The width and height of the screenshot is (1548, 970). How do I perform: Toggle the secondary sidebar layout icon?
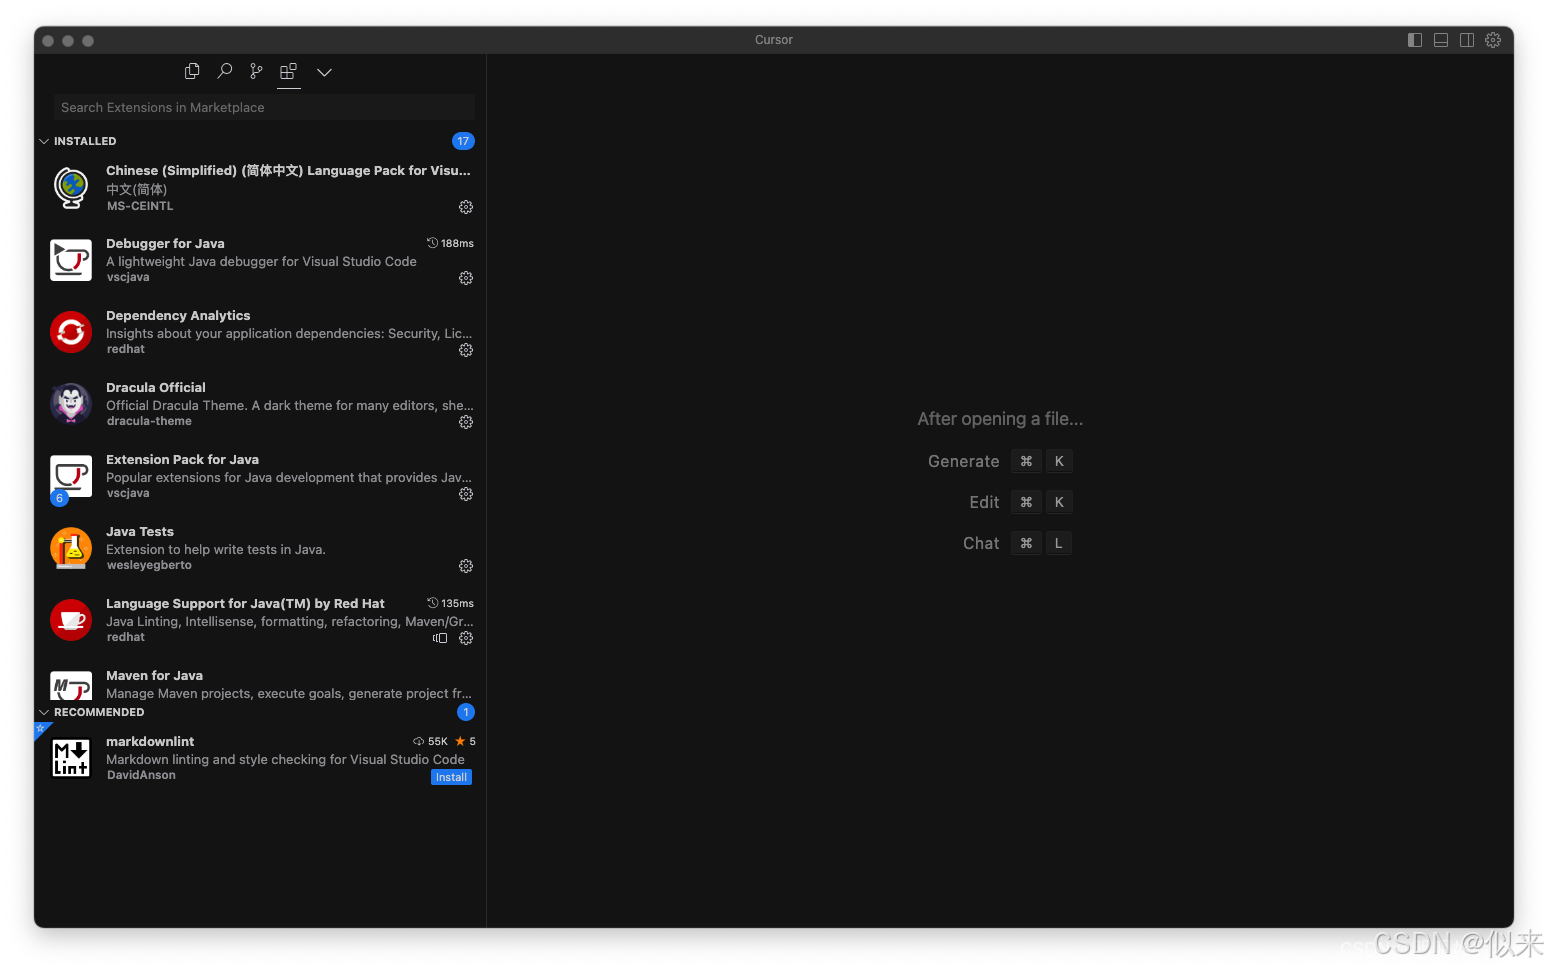click(x=1467, y=40)
